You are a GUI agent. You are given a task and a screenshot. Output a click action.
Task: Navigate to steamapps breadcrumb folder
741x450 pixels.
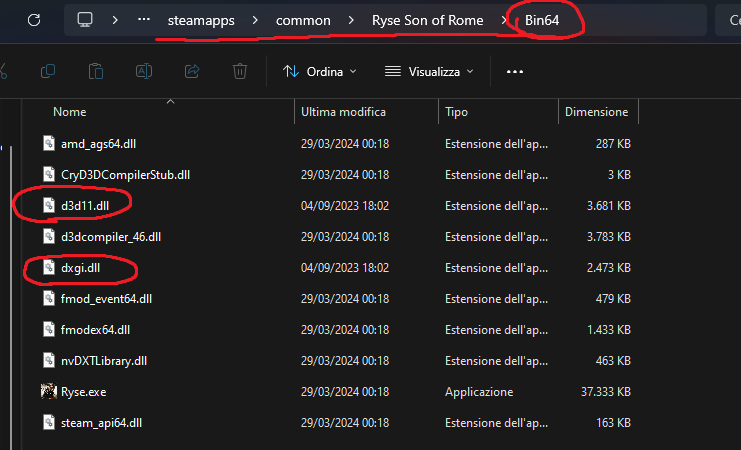click(x=200, y=20)
